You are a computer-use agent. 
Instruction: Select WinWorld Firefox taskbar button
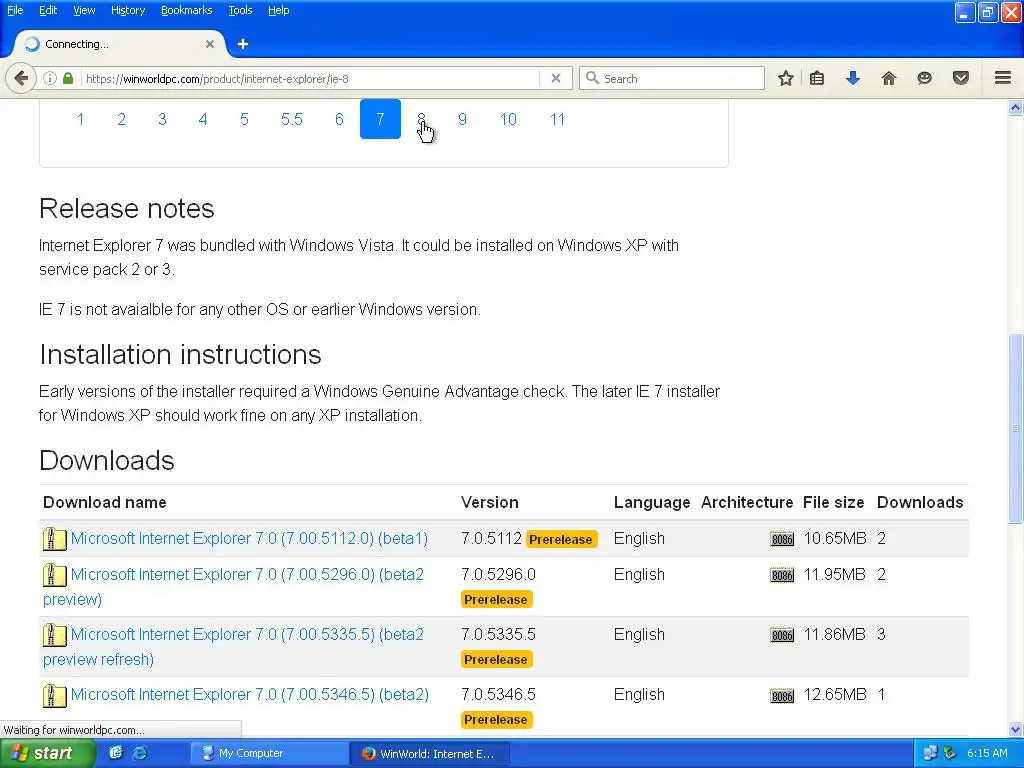[430, 753]
